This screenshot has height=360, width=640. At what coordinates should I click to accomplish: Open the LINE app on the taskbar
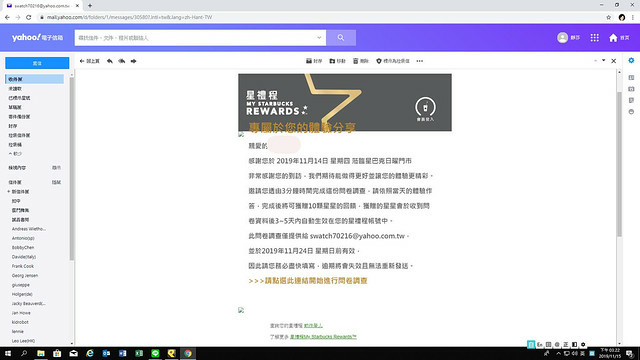[155, 353]
